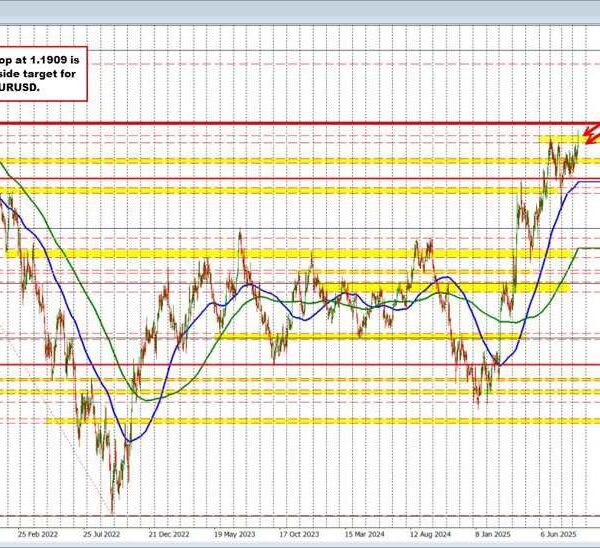The width and height of the screenshot is (600, 548).
Task: Select the thick red horizontal line at top
Action: [x=300, y=123]
